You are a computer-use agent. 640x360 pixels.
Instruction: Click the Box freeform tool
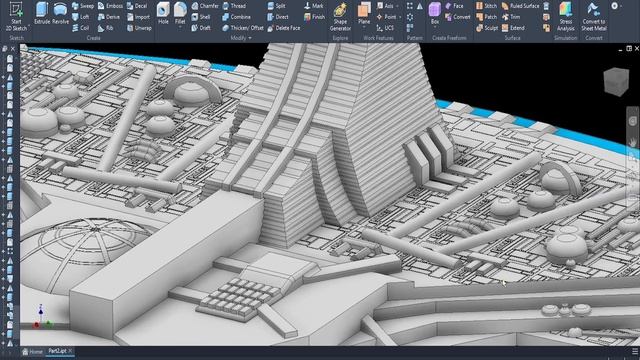click(435, 13)
